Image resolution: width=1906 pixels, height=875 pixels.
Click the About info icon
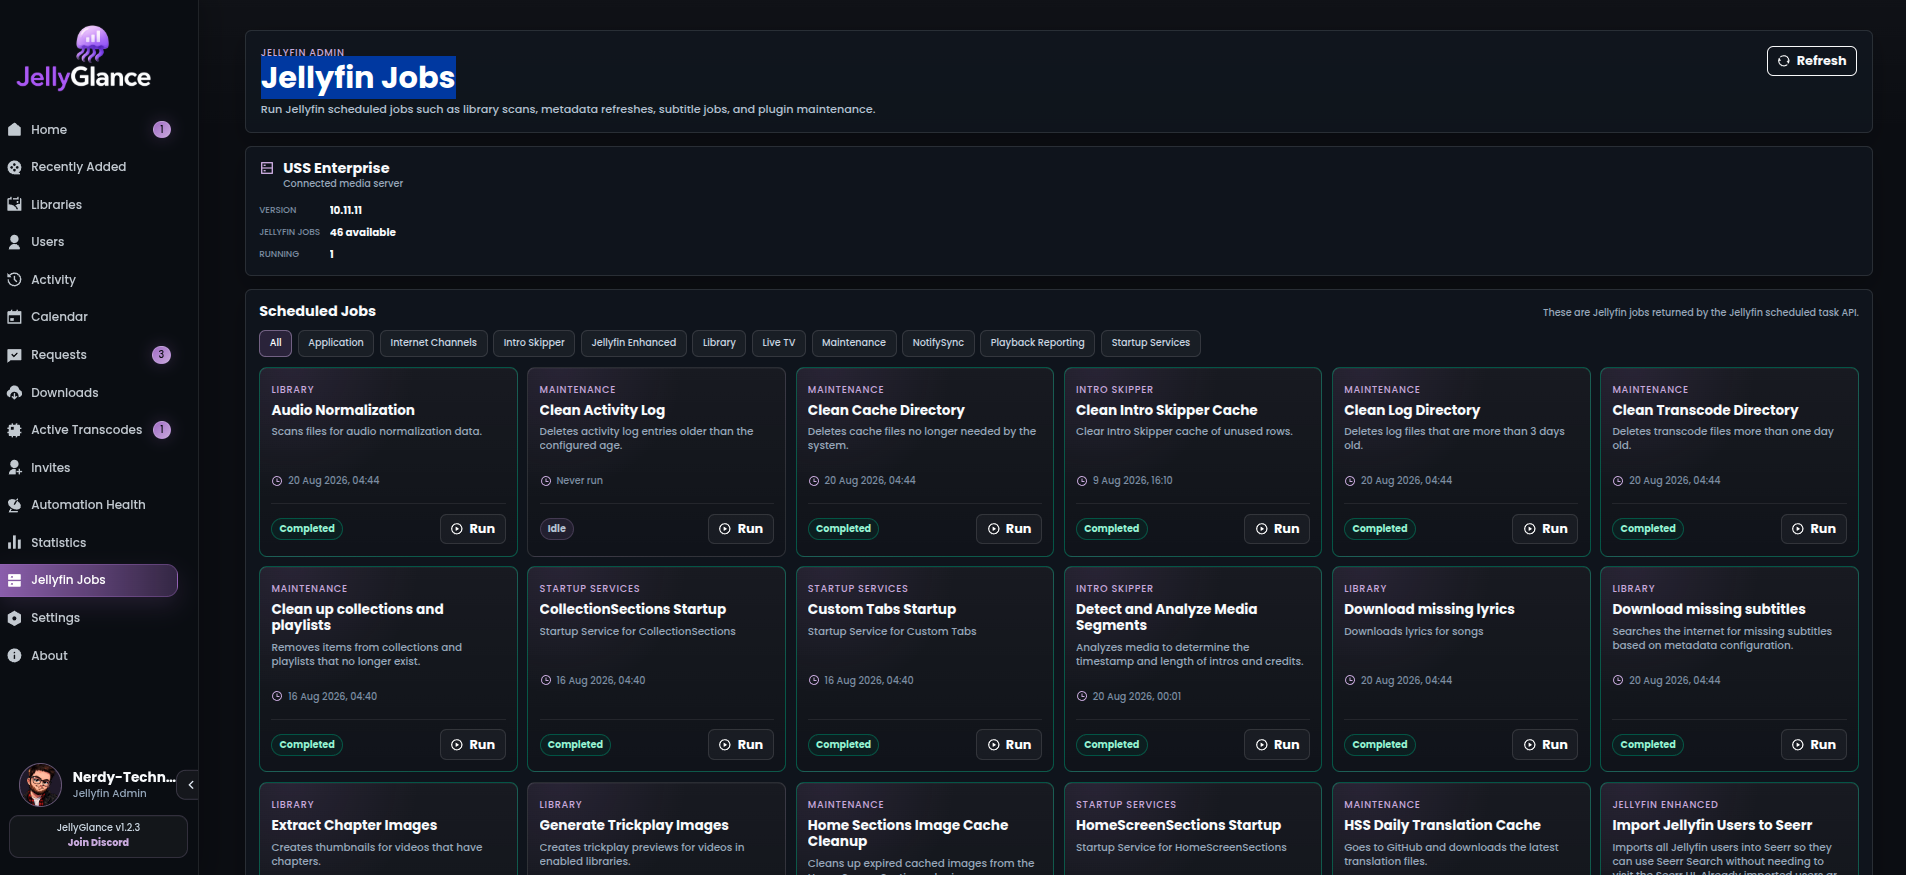point(14,656)
